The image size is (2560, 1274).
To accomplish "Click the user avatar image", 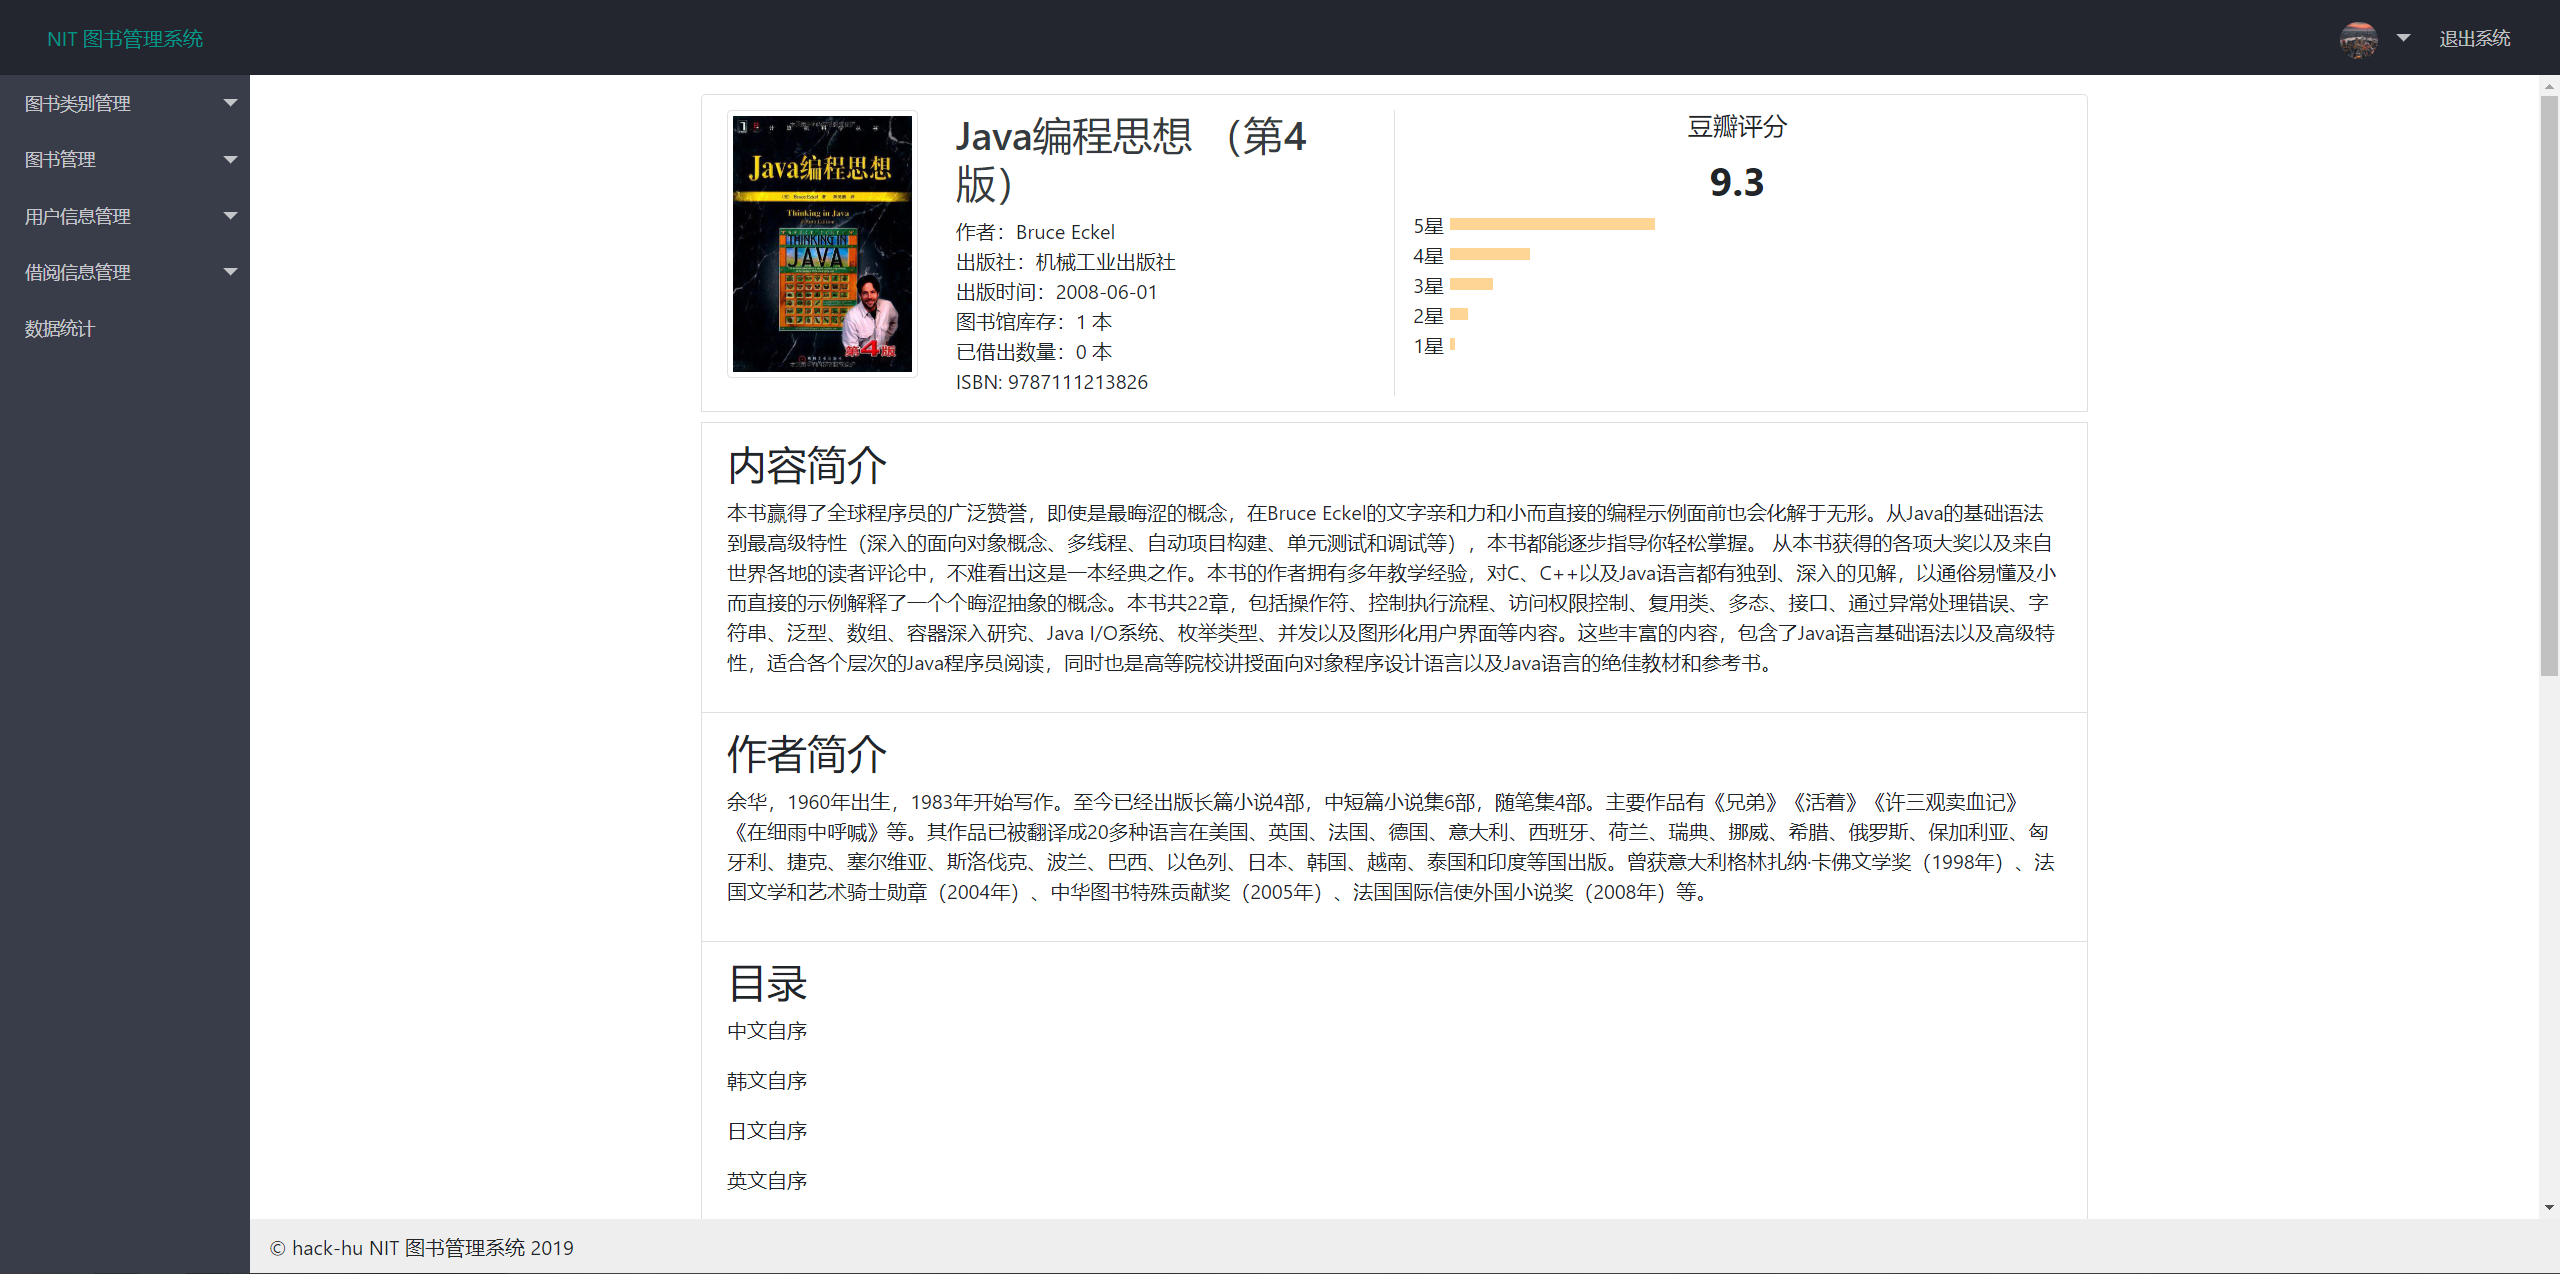I will 2358,39.
